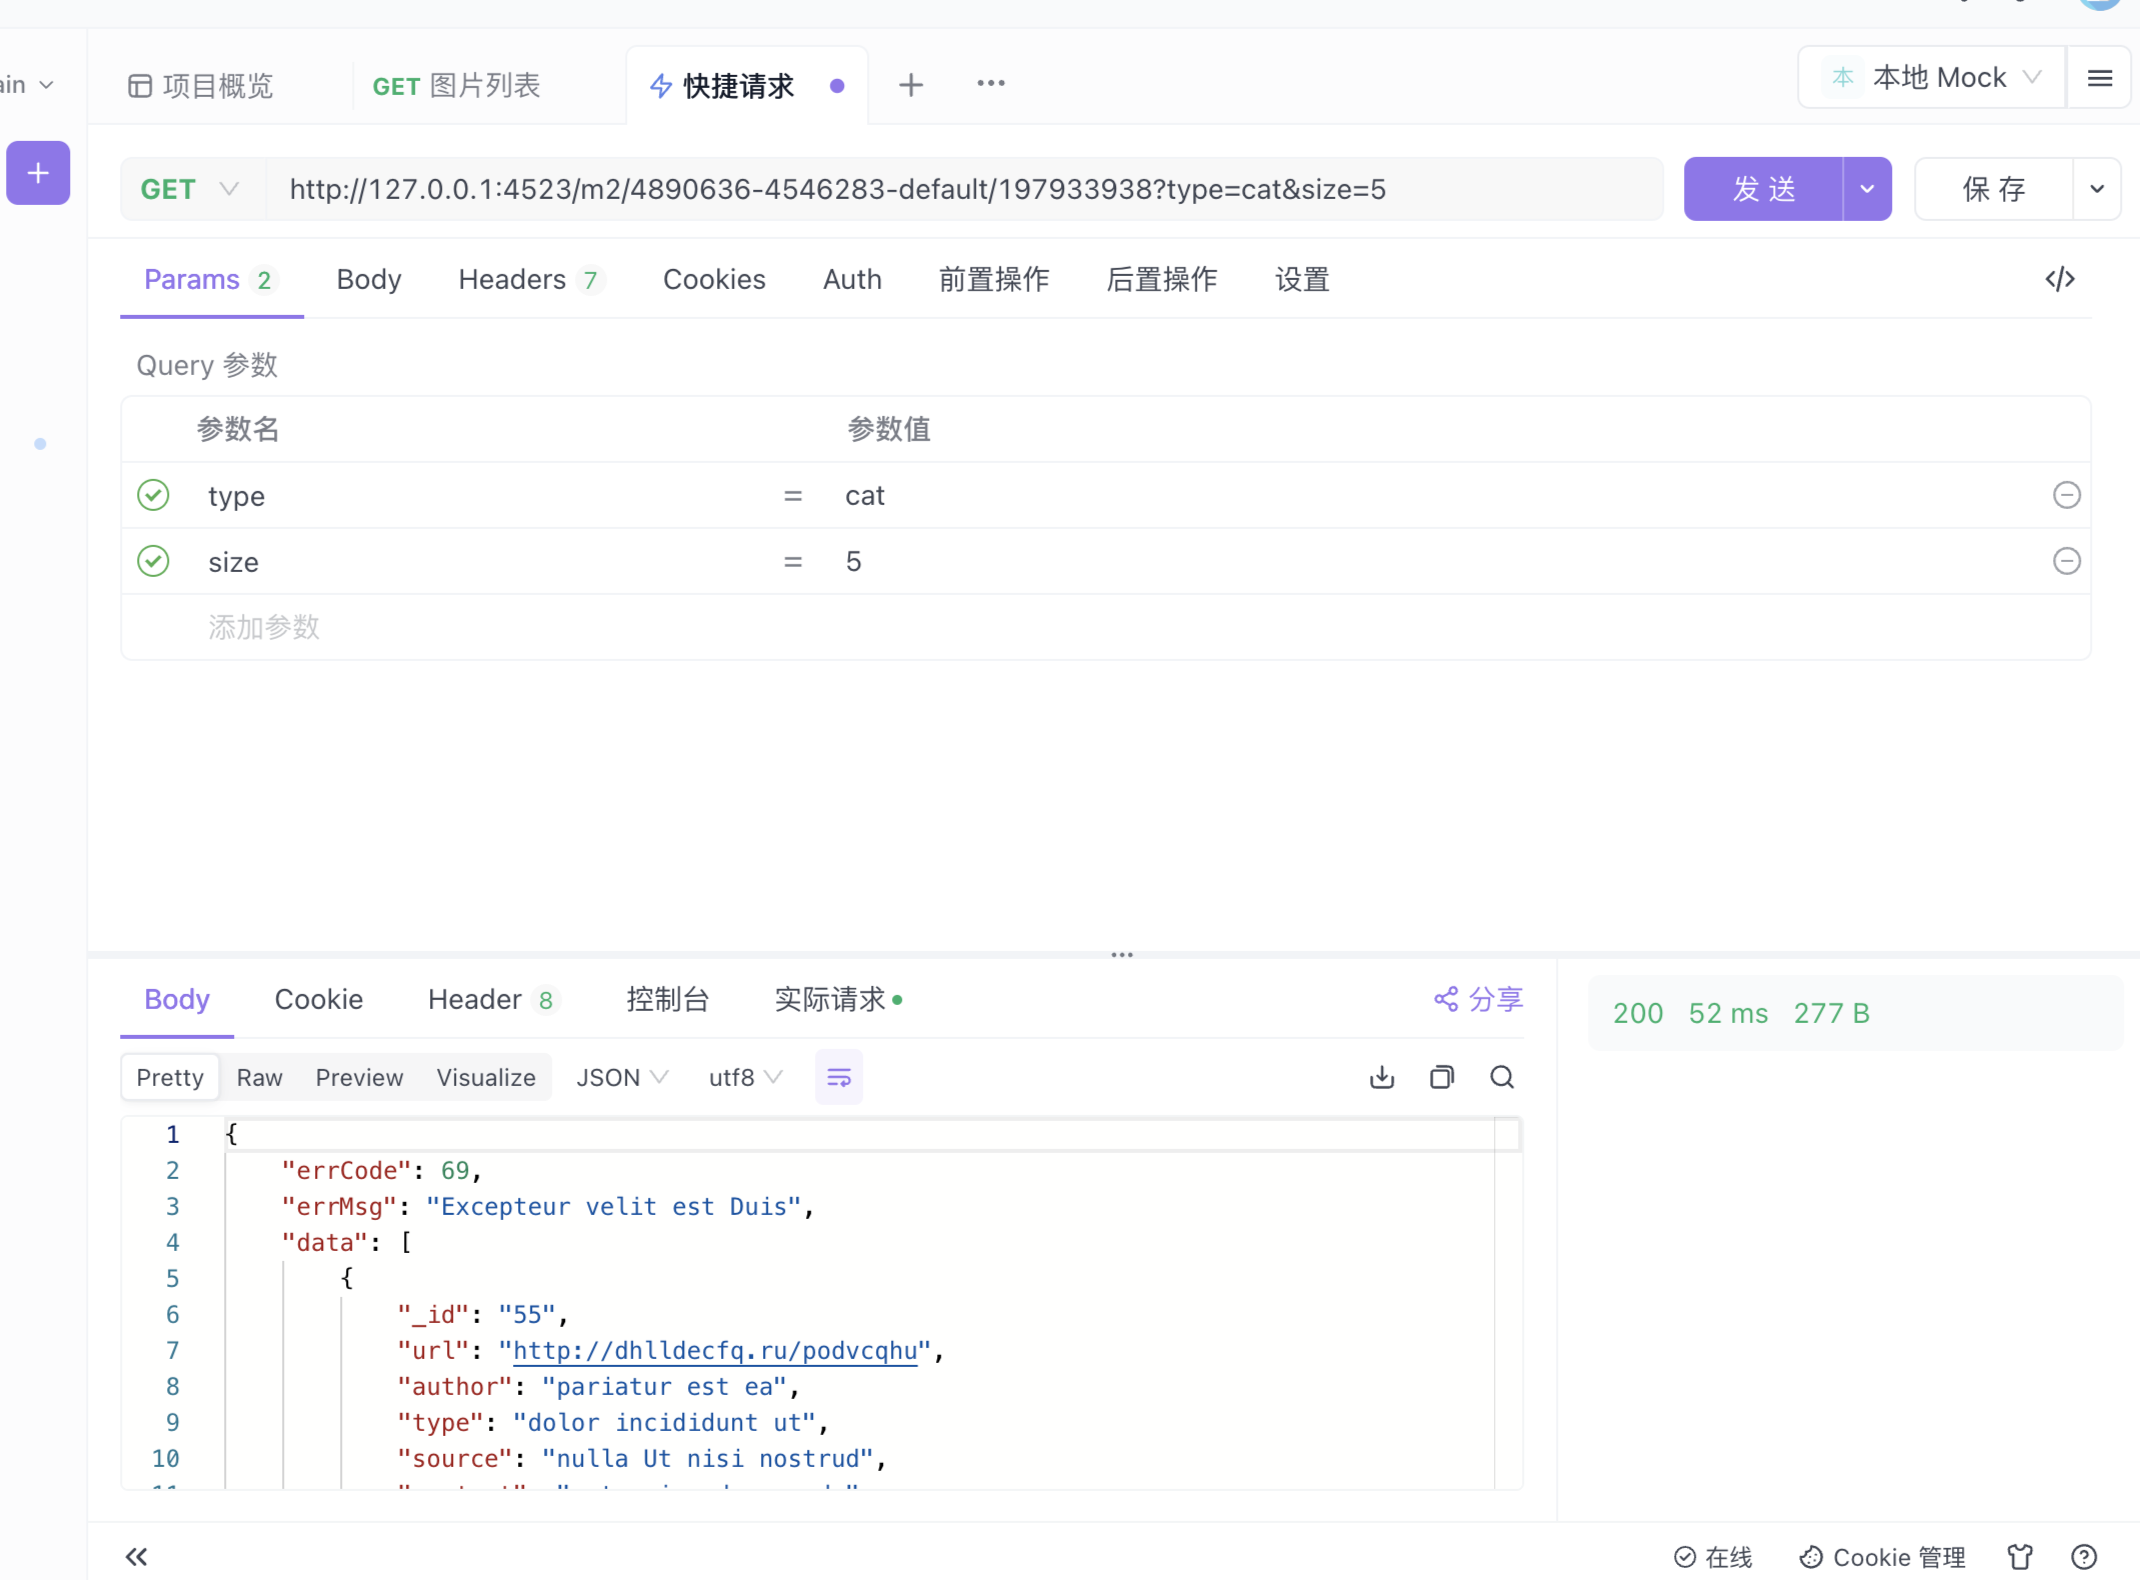This screenshot has width=2140, height=1580.
Task: Expand the send button dropdown arrow
Action: (x=1867, y=189)
